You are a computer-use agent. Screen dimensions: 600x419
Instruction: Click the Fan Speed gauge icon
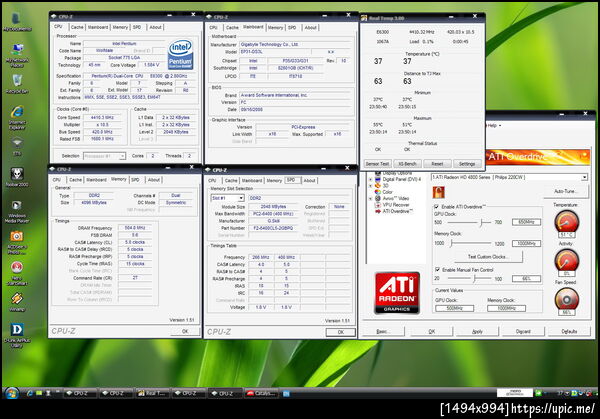click(x=566, y=299)
